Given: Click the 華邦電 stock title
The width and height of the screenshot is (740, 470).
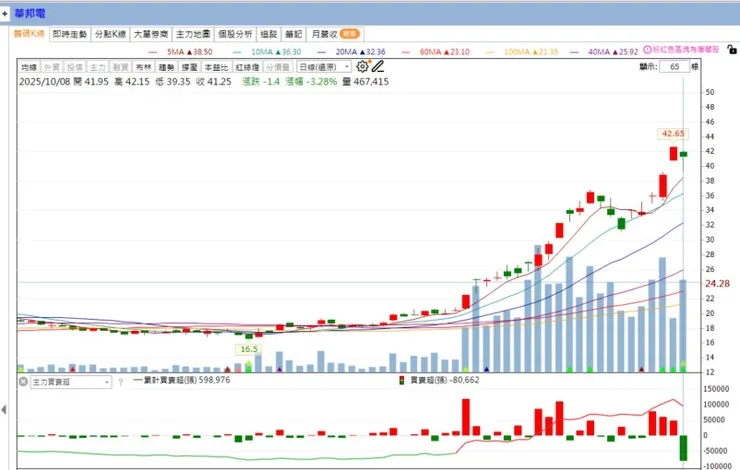Looking at the screenshot, I should [x=30, y=14].
